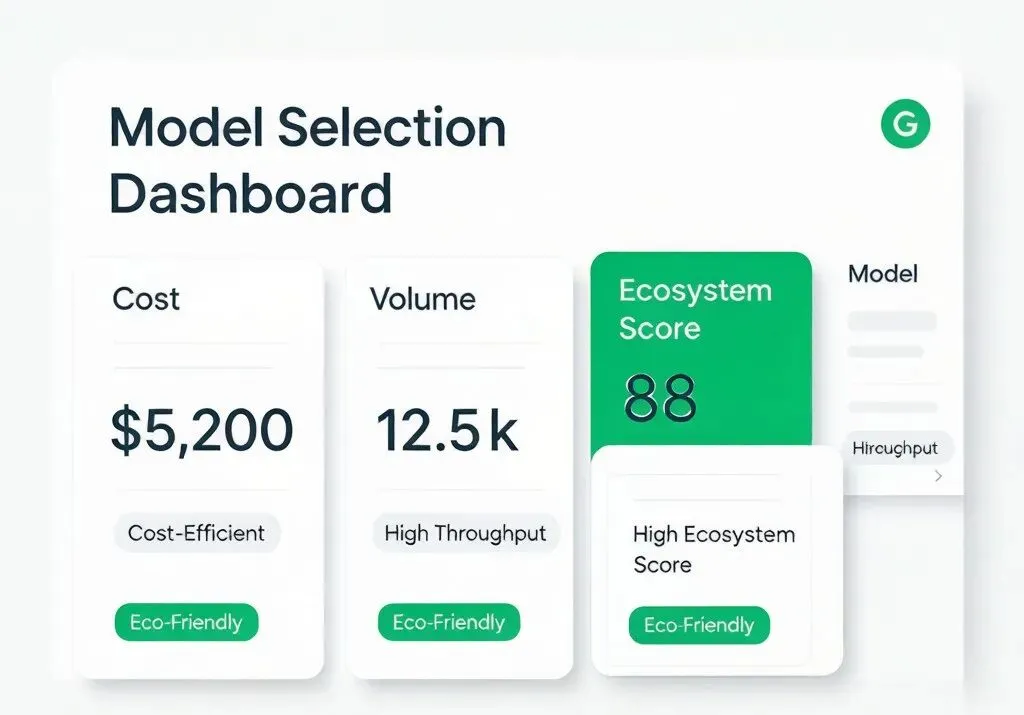This screenshot has height=715, width=1024.
Task: Select second placeholder bar under Model
Action: (886, 352)
